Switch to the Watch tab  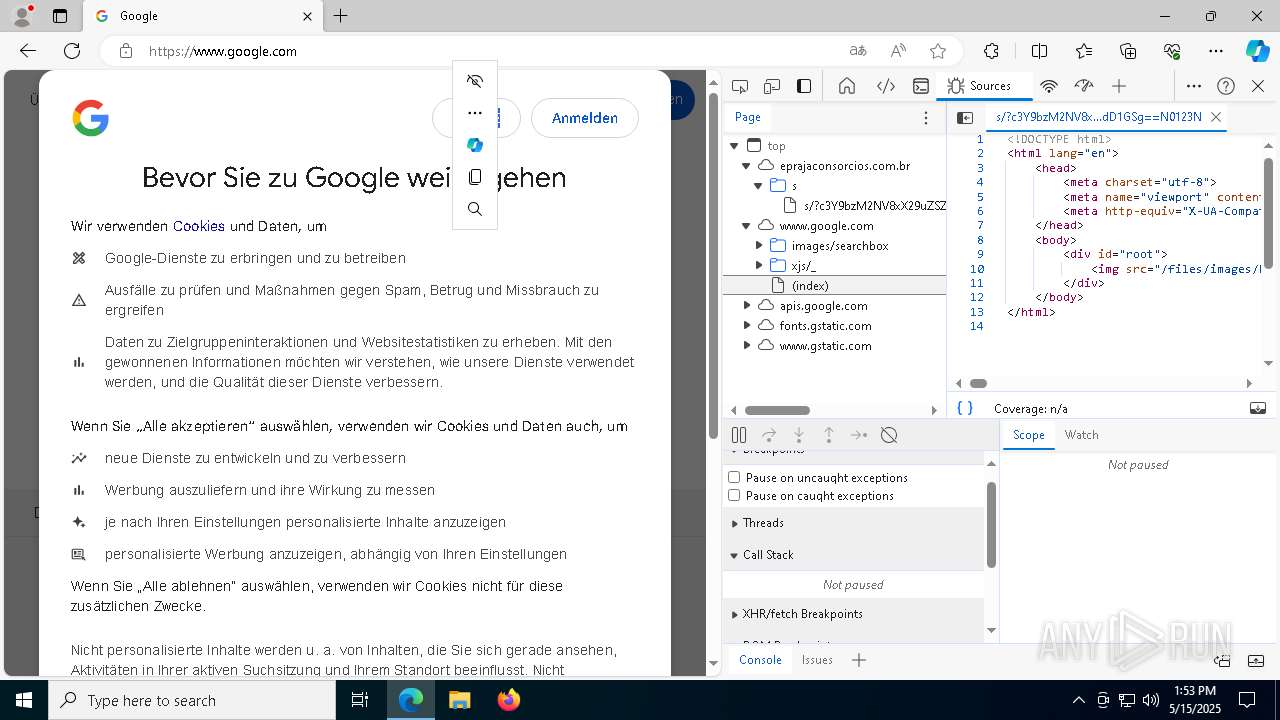click(x=1081, y=435)
